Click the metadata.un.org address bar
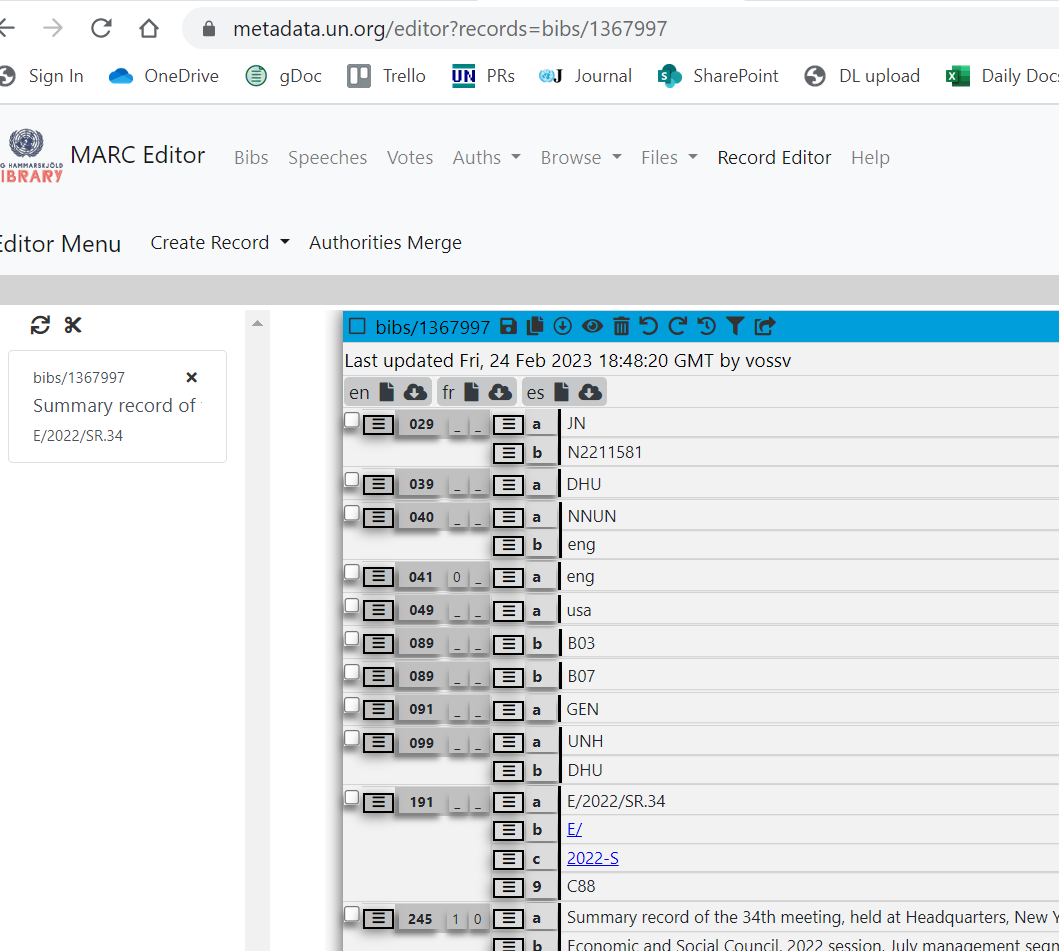The image size is (1059, 951). click(450, 28)
